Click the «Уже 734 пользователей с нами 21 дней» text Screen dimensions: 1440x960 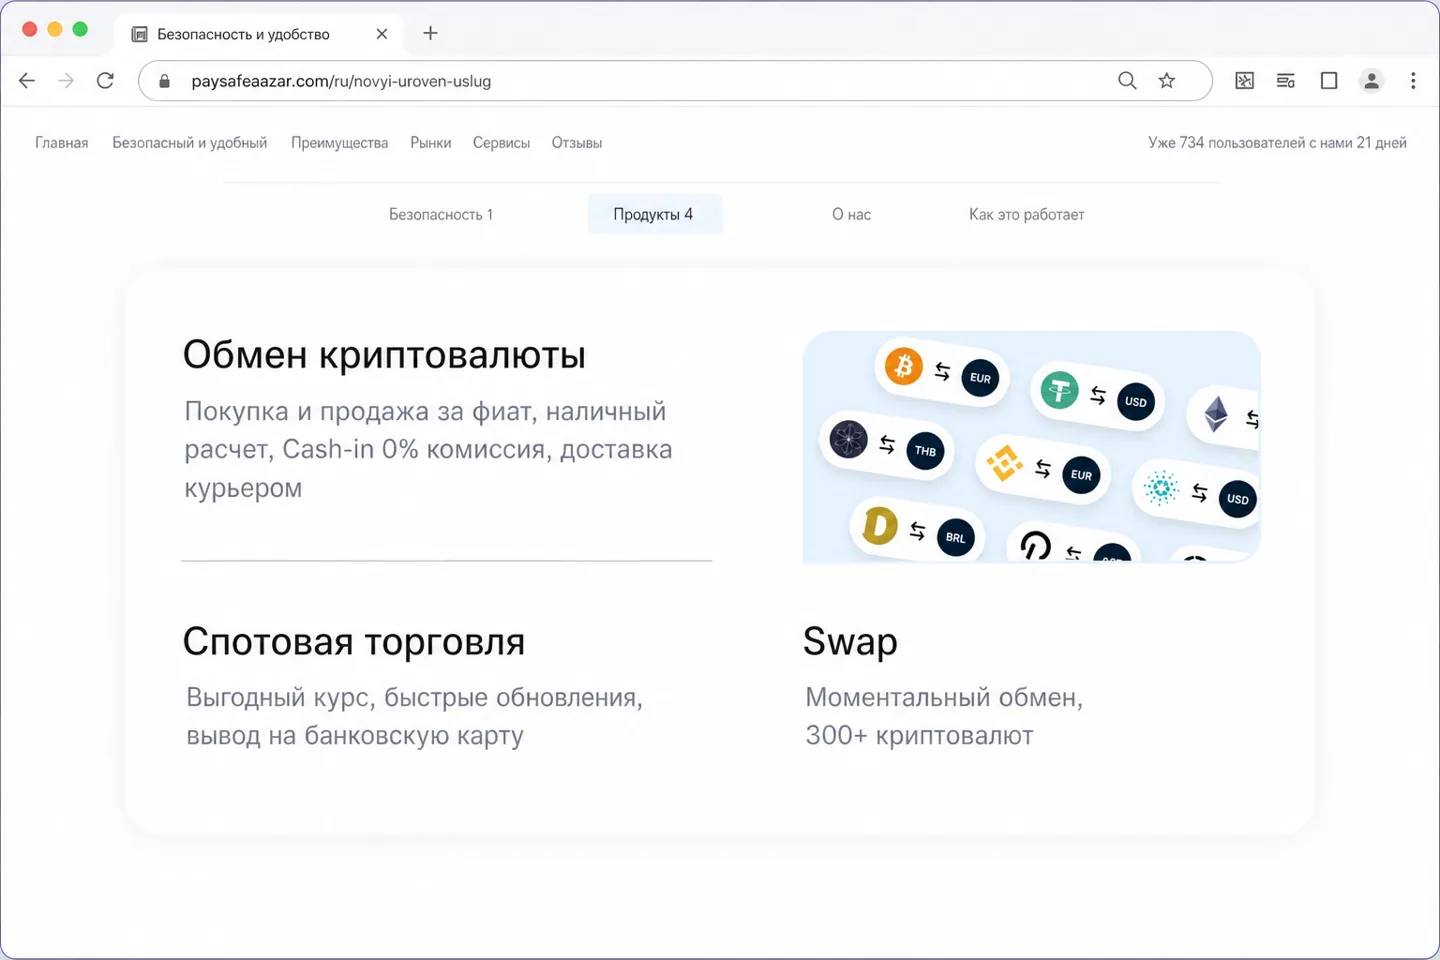(x=1277, y=143)
